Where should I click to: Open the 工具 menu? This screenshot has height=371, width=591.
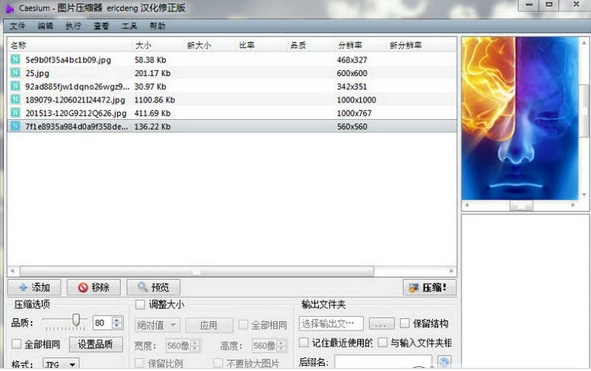pos(129,26)
